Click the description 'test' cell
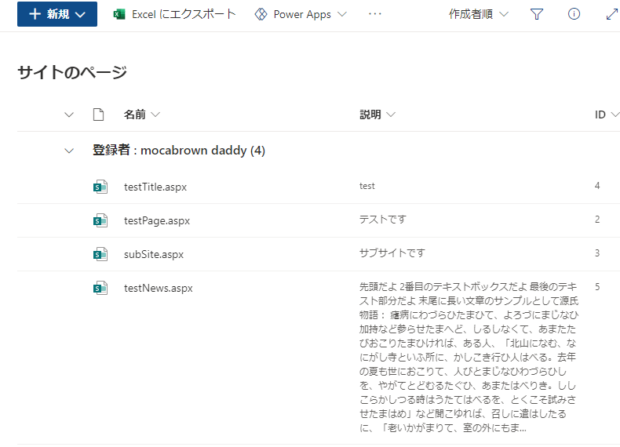620x447 pixels. 367,186
